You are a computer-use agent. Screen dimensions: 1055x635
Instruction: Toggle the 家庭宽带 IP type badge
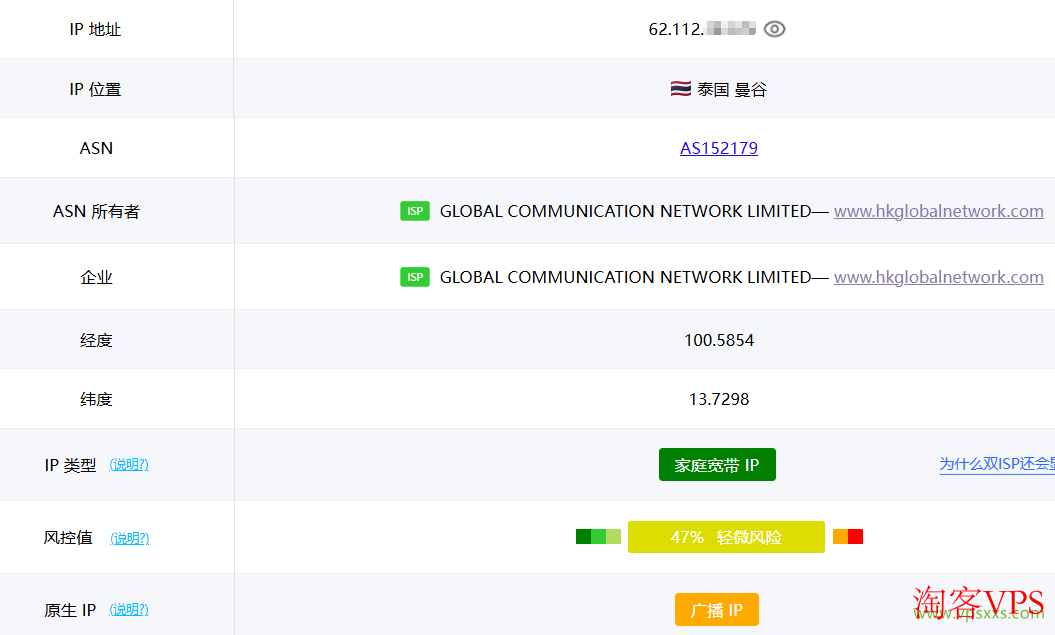coord(717,464)
